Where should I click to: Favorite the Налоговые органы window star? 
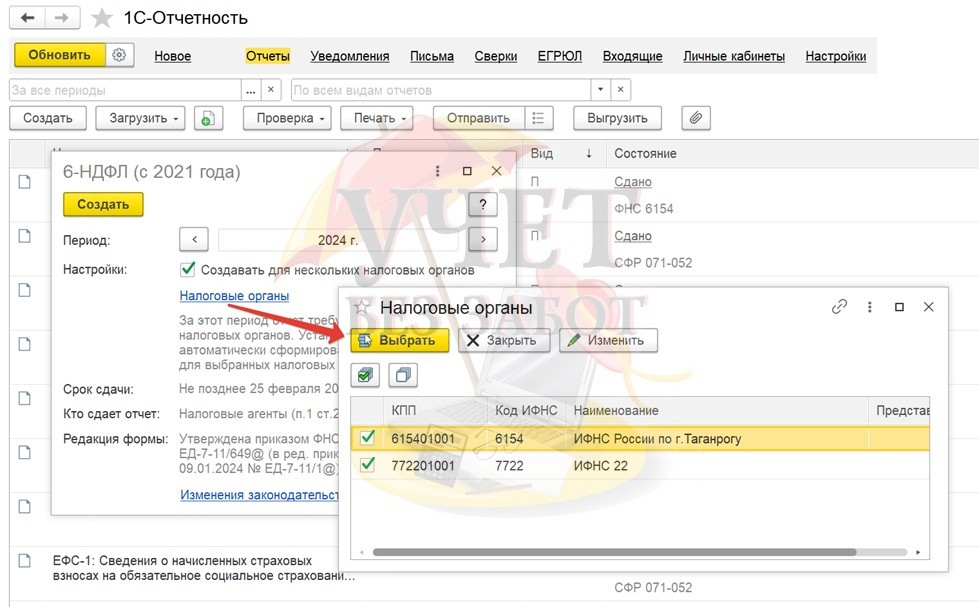coord(362,307)
